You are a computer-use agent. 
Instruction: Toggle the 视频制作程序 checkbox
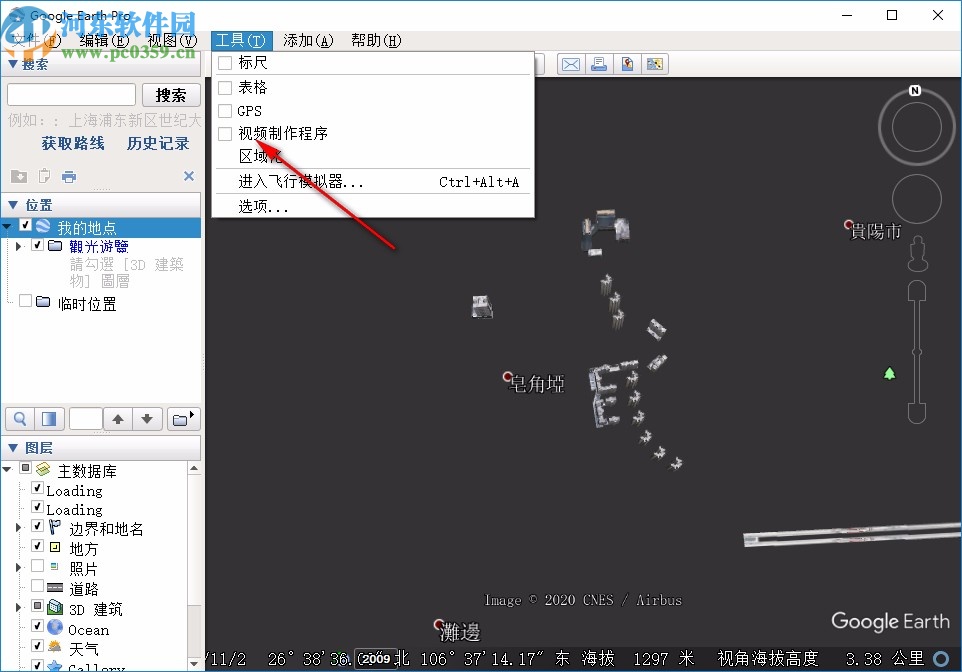coord(225,134)
